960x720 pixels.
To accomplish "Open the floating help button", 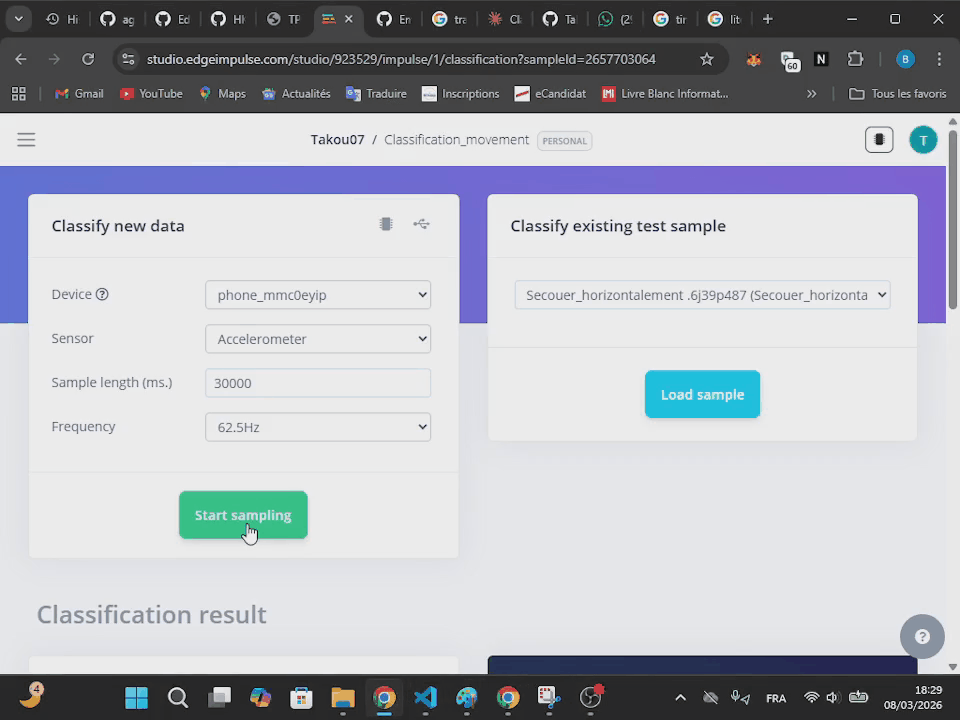I will [x=922, y=637].
